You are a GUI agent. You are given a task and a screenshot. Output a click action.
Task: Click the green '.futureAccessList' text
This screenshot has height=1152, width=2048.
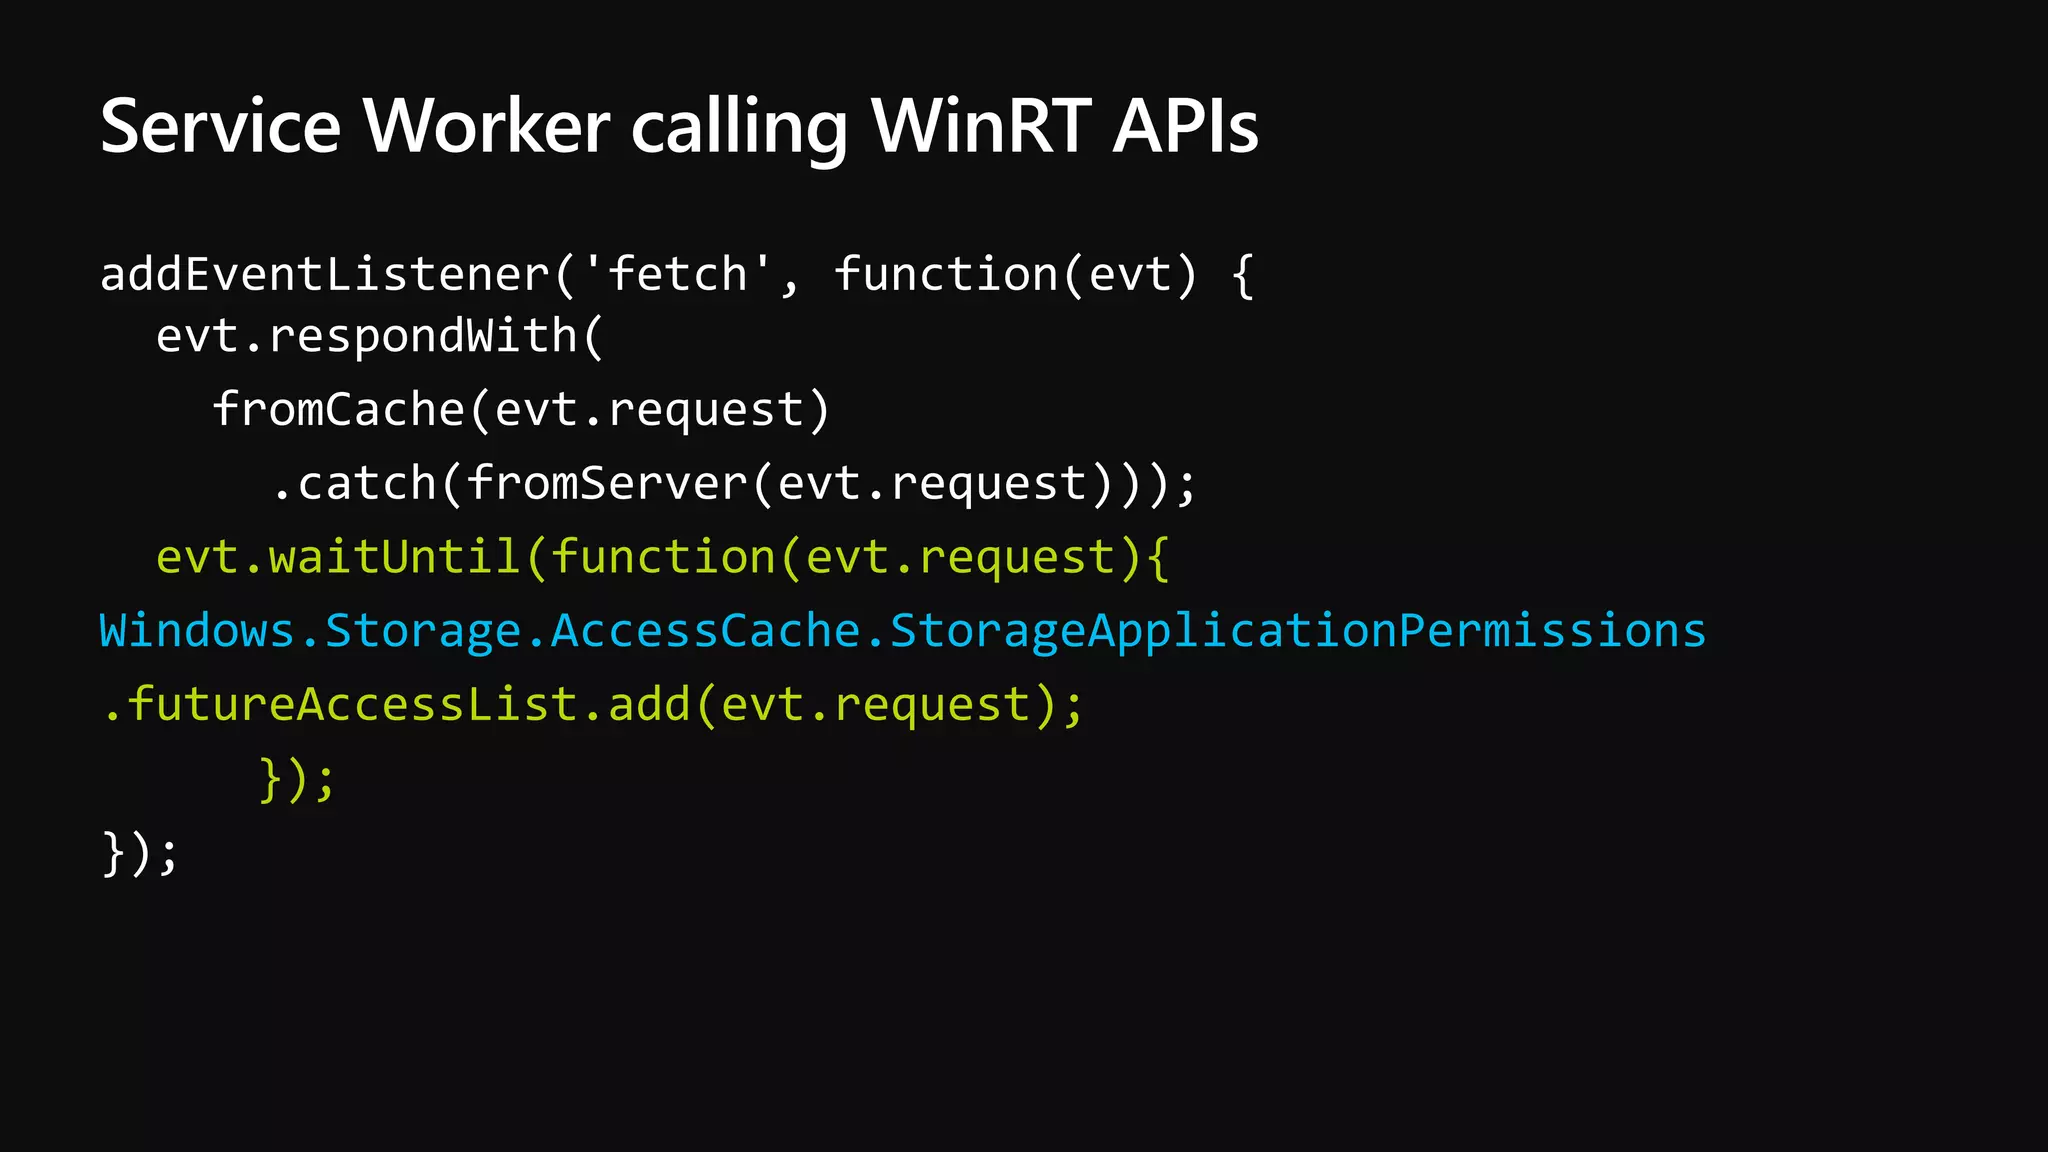coord(340,705)
